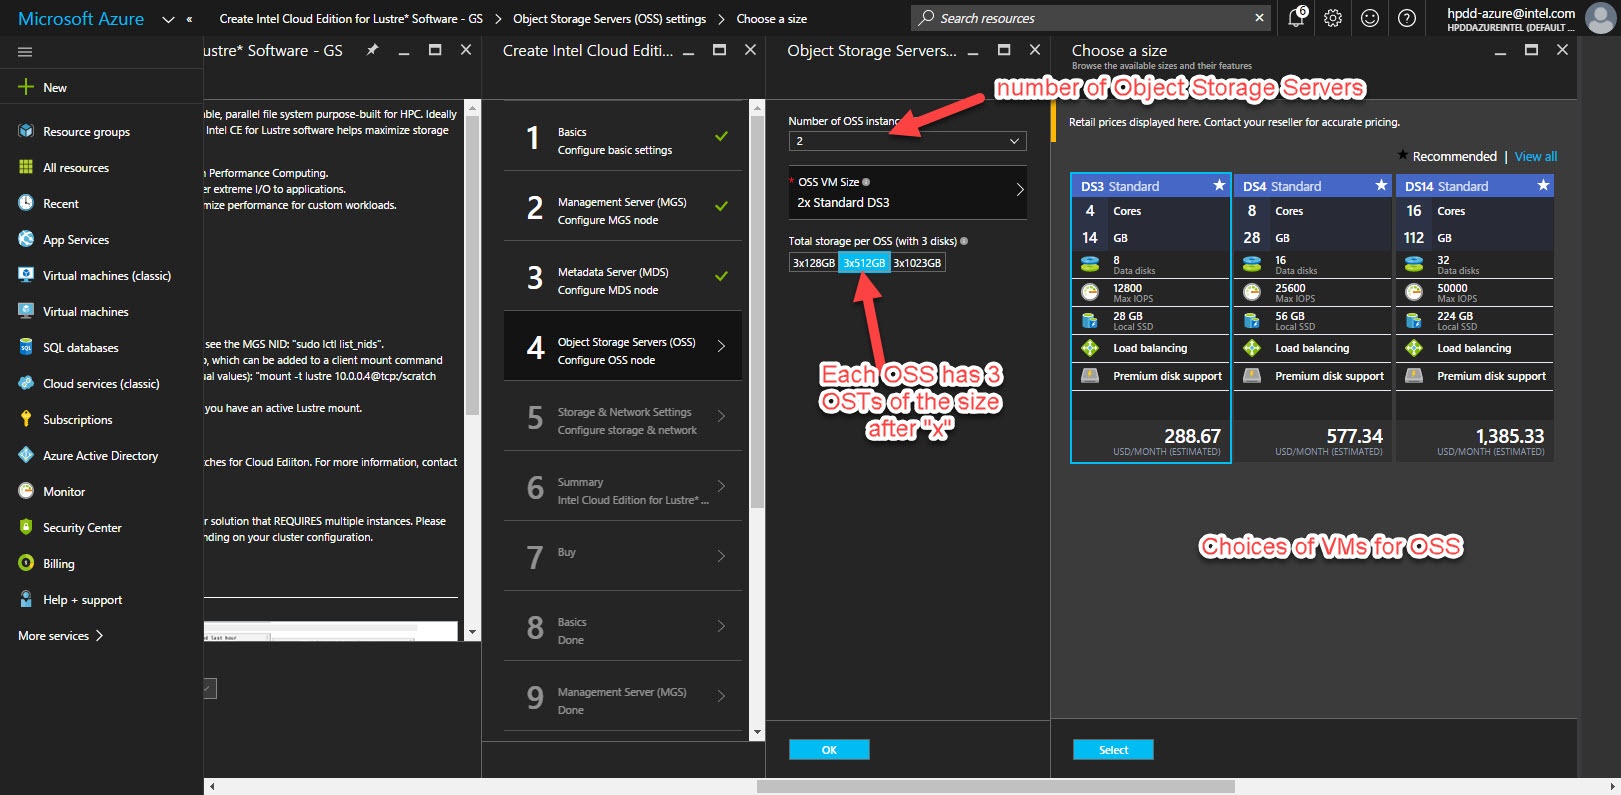Click the View all link

click(1536, 156)
